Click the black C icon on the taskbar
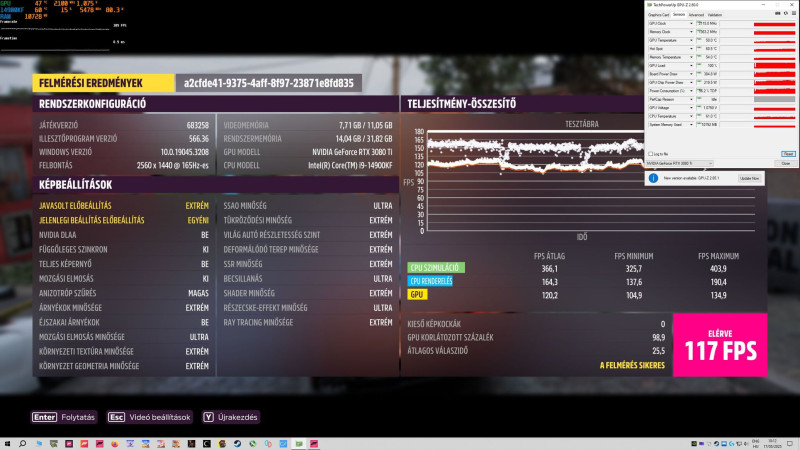The height and width of the screenshot is (450, 800). 207,444
